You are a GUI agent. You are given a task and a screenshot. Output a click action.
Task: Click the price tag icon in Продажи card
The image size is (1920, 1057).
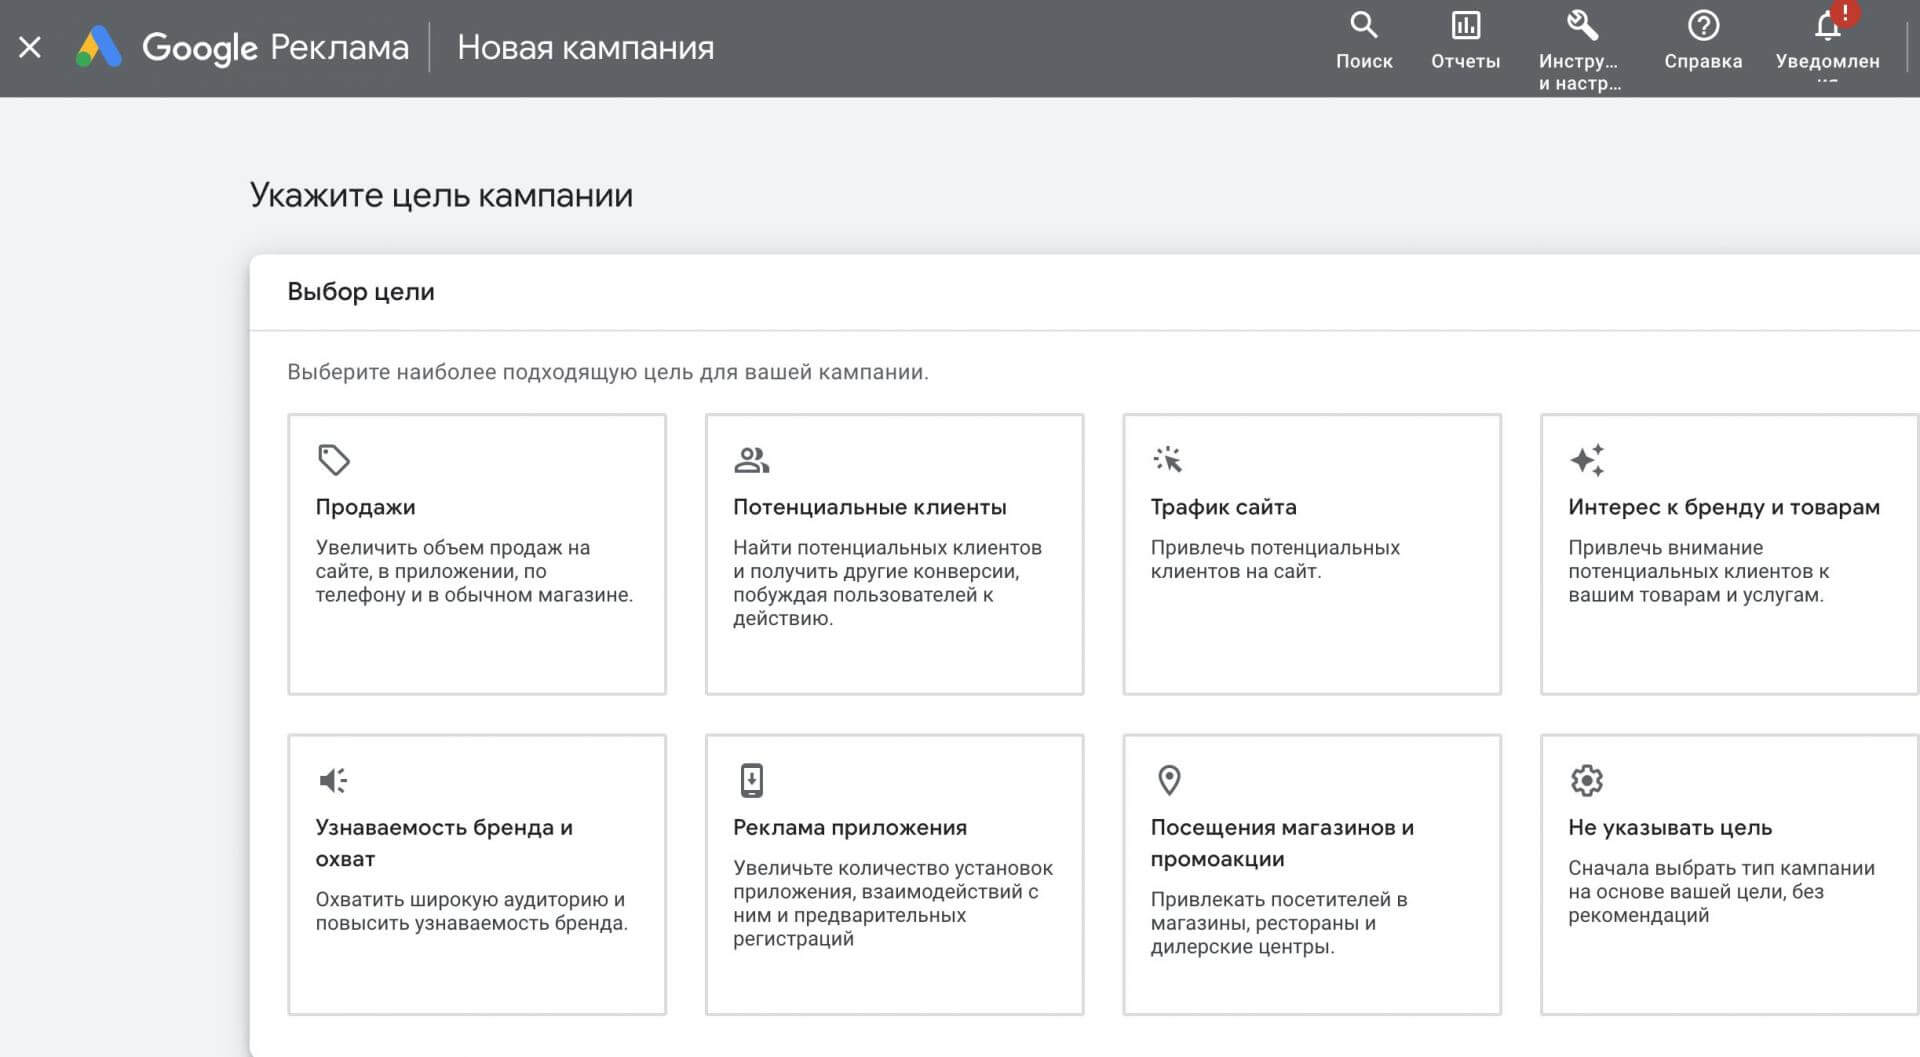[333, 460]
